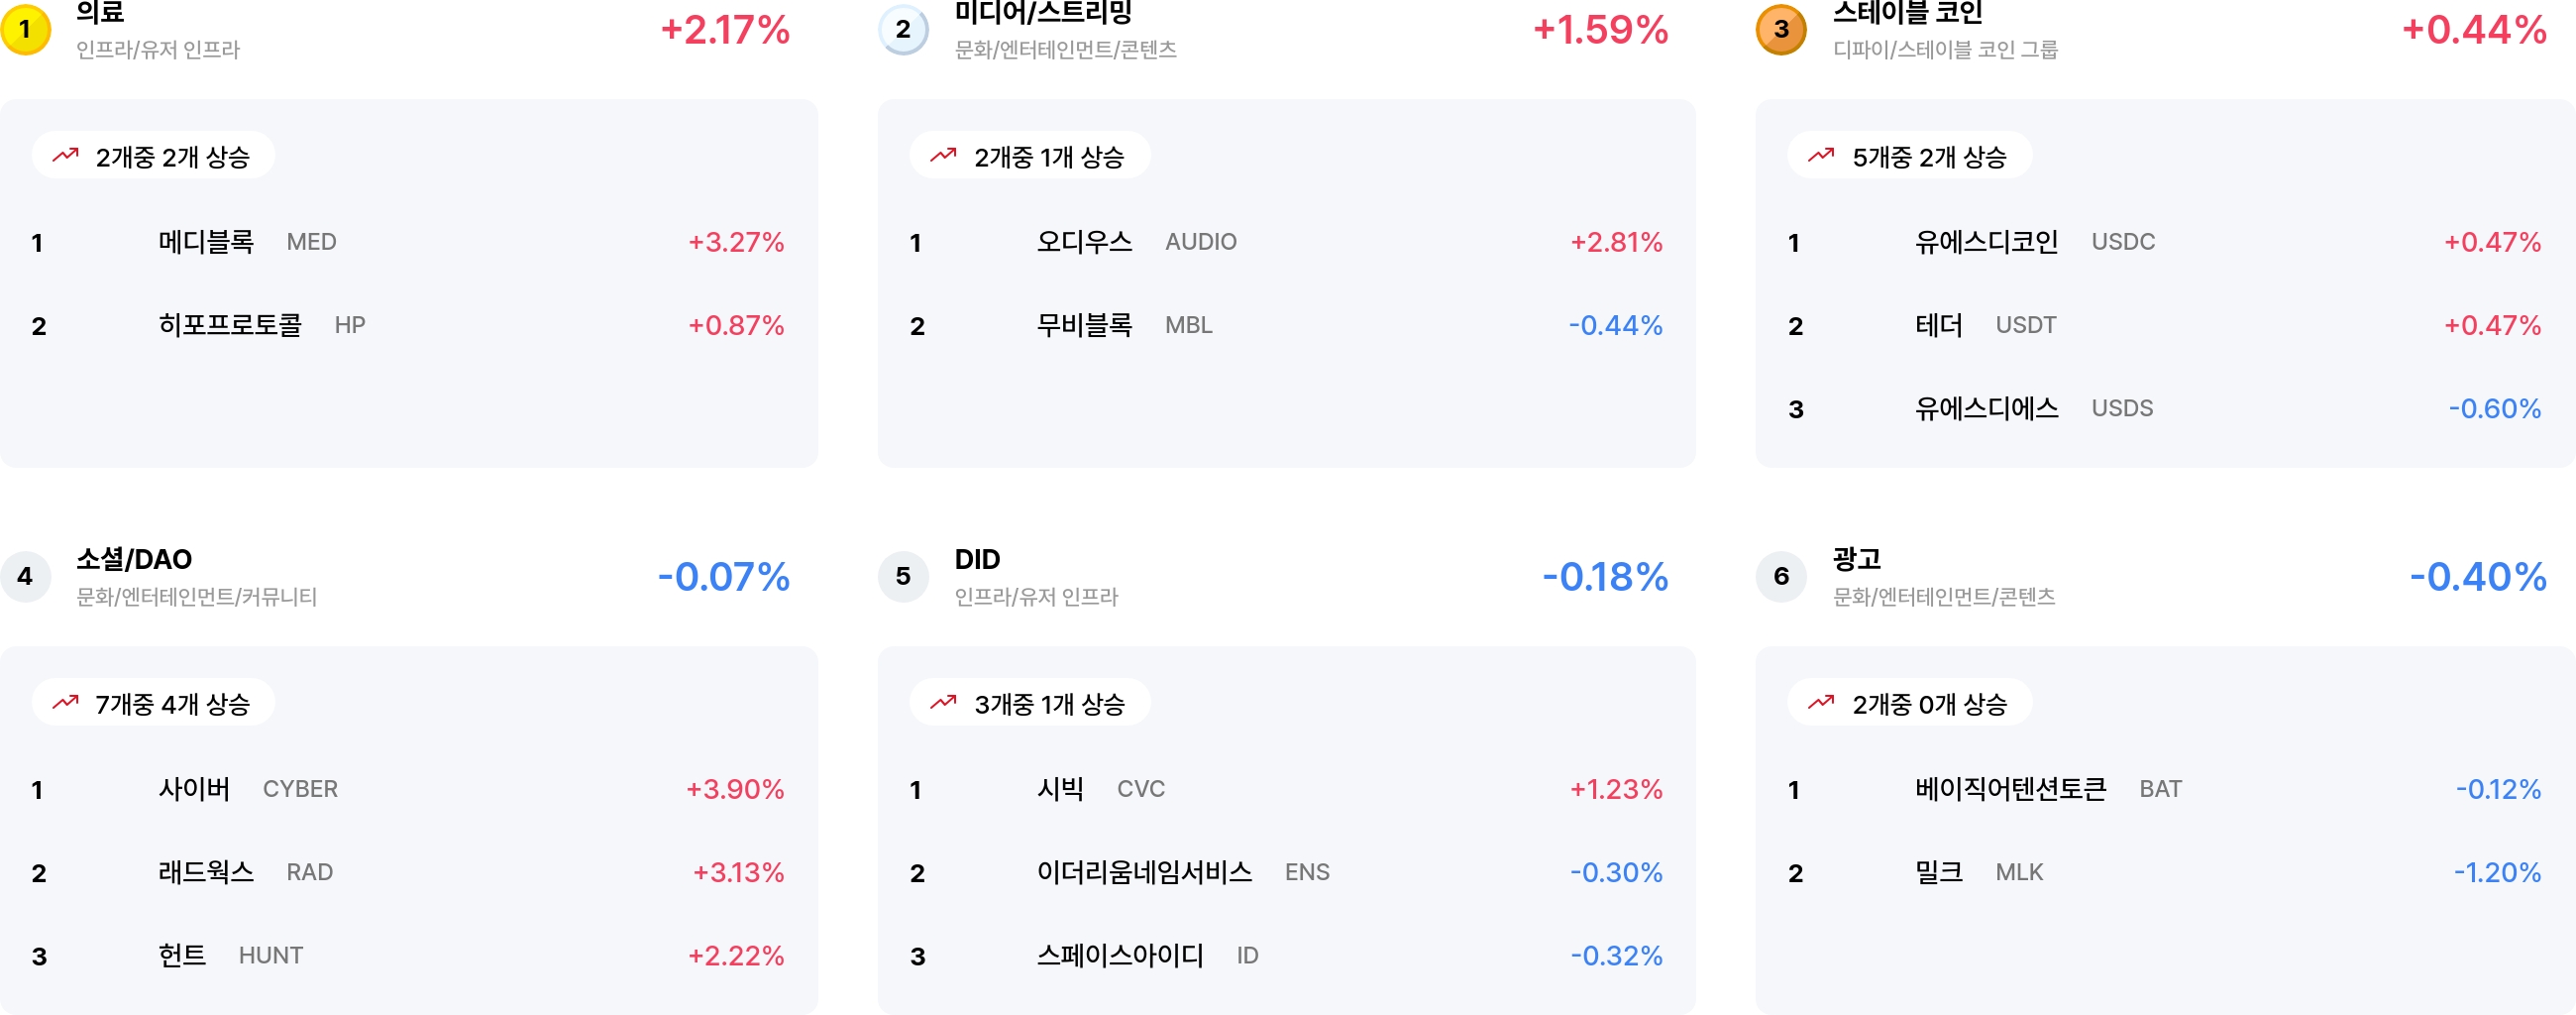This screenshot has height=1015, width=2576.
Task: Click the trend arrow icon beside 7개중 4개 상승
Action: coord(66,702)
